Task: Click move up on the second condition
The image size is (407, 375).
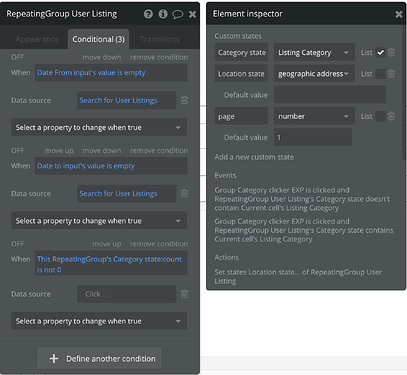Action: point(59,151)
